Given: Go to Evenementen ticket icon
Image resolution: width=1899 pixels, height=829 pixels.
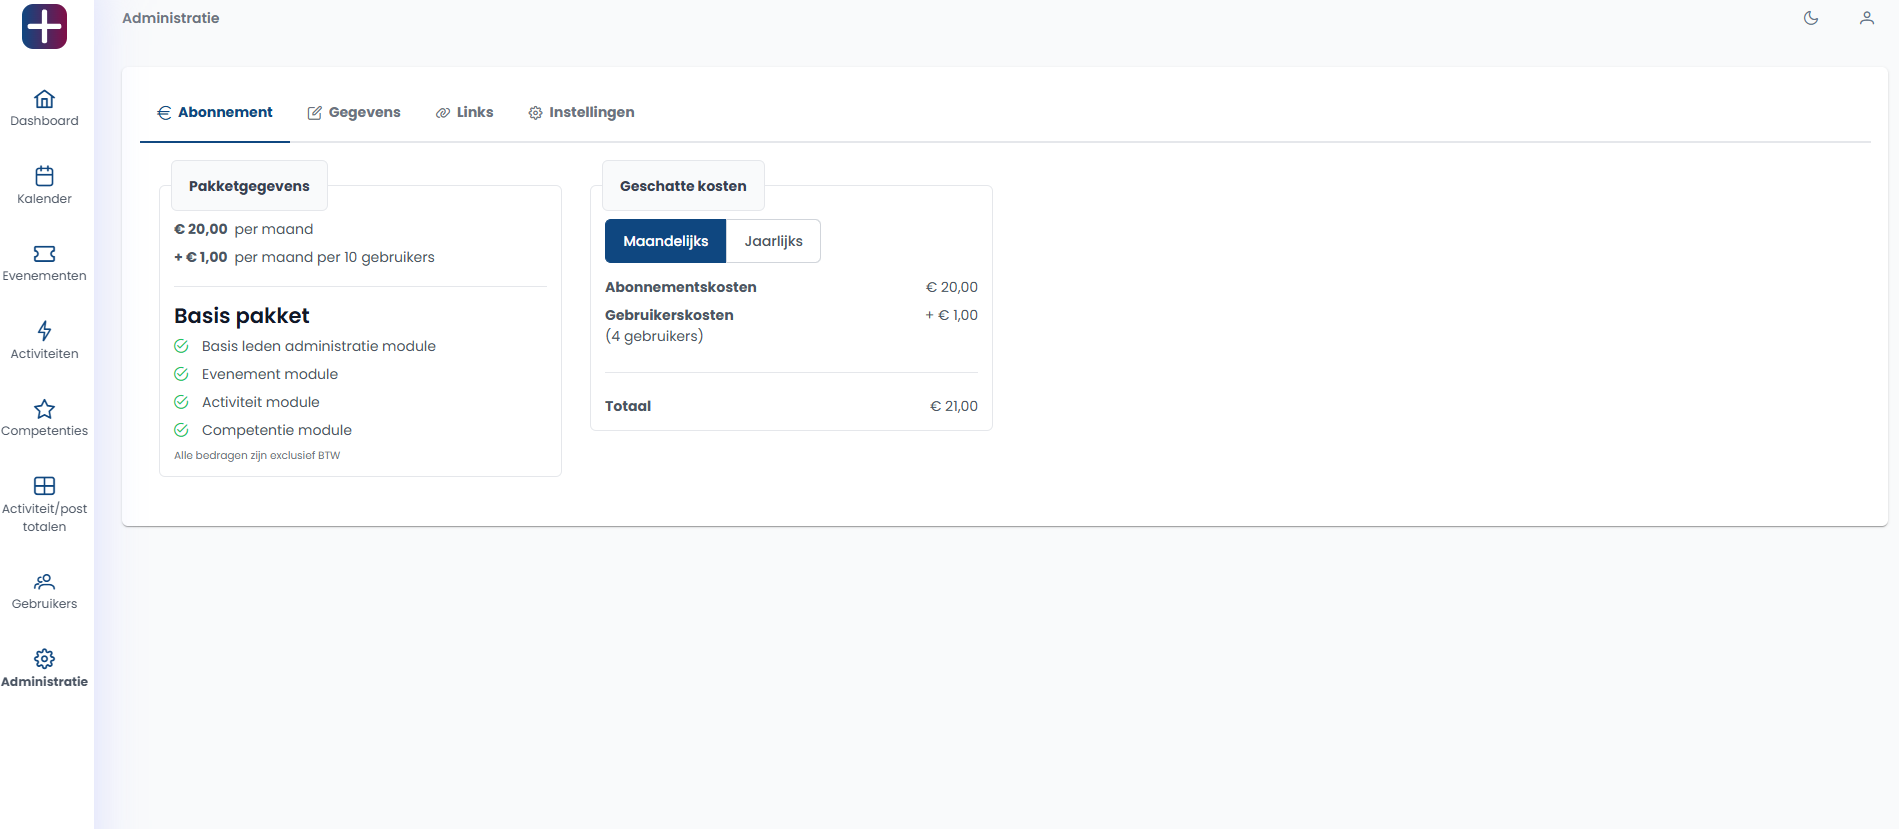Looking at the screenshot, I should (x=44, y=254).
